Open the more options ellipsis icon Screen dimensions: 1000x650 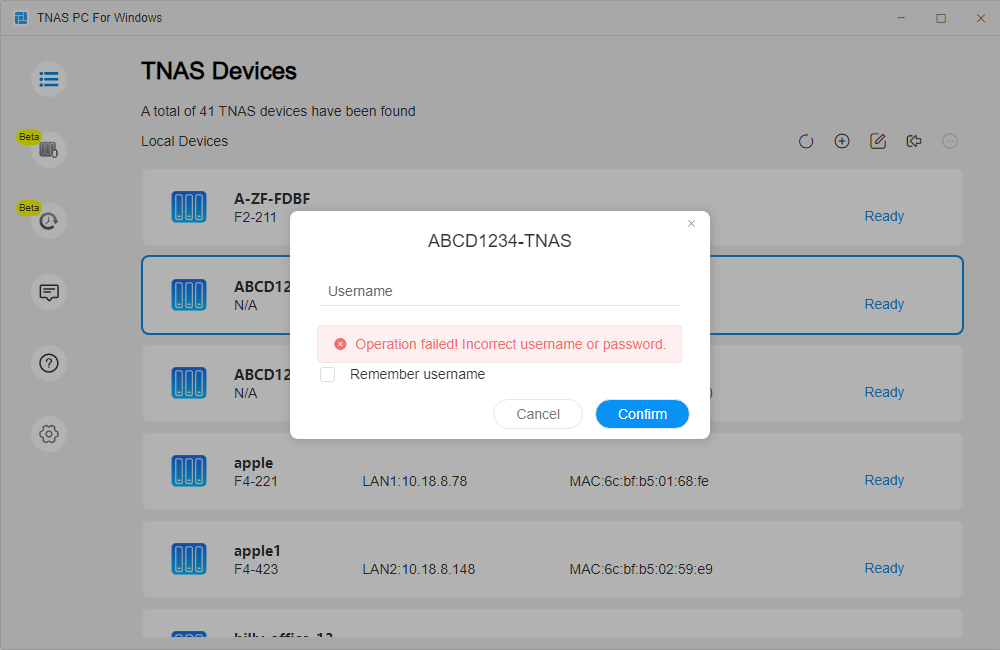950,141
